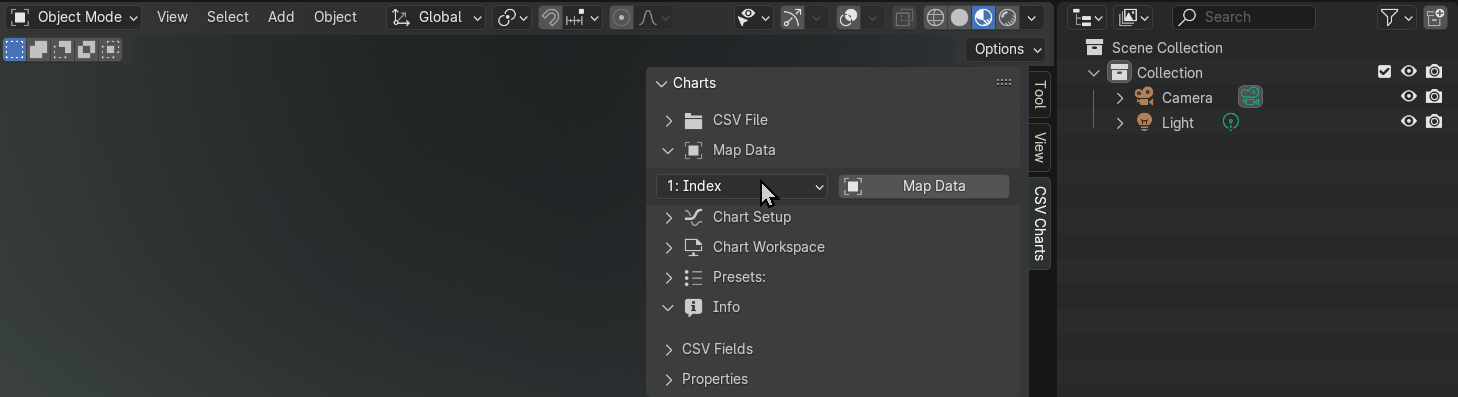Switch to rendered viewport shading
The height and width of the screenshot is (397, 1458).
pos(1008,17)
